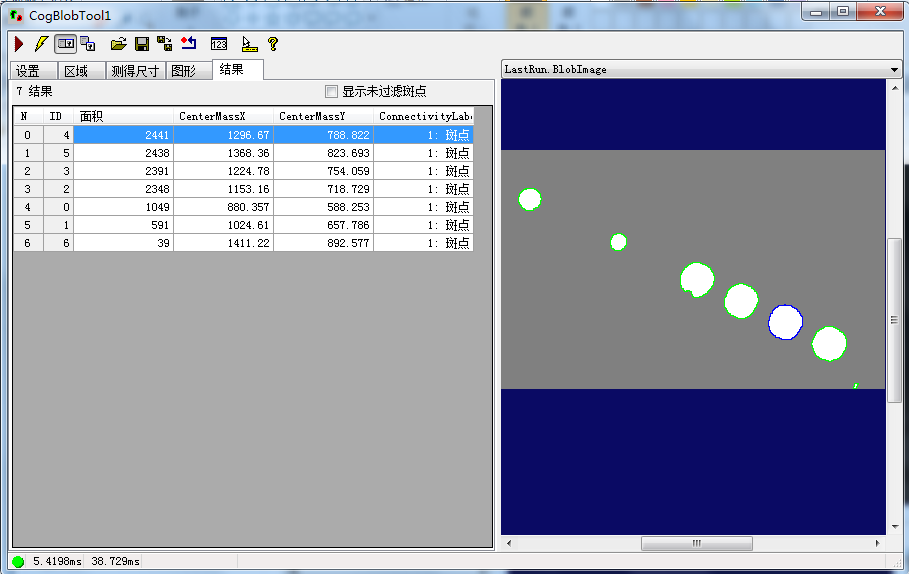Click the 面积 column header

tap(123, 116)
